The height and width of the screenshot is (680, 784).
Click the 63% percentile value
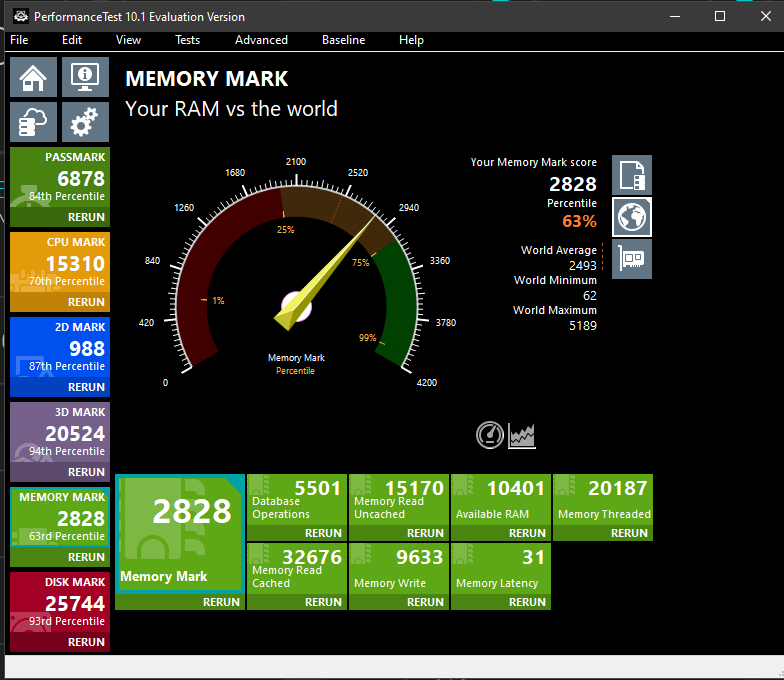[579, 221]
